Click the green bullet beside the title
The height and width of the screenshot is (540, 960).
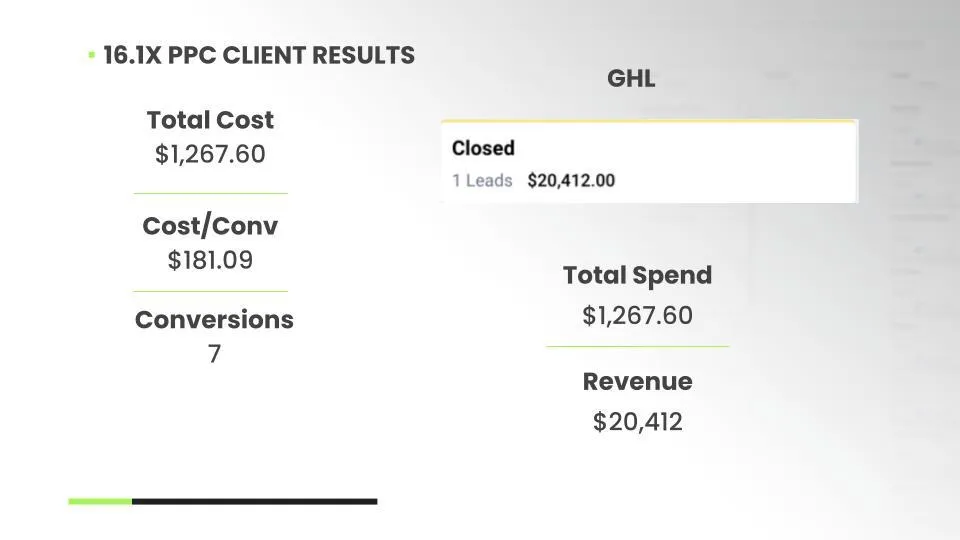tap(92, 55)
